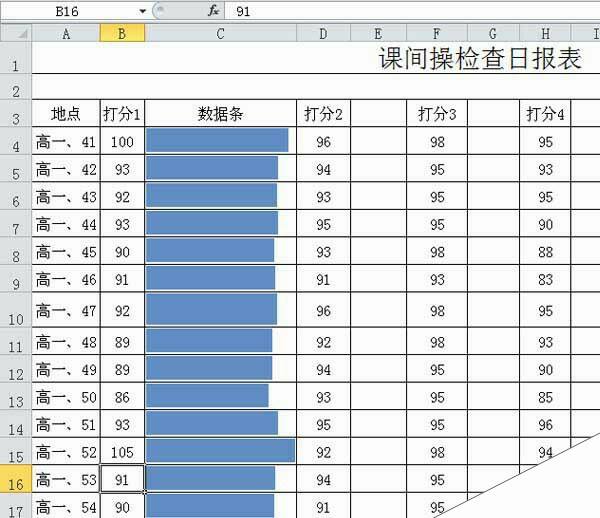600x518 pixels.
Task: Select column D header
Action: tap(323, 33)
